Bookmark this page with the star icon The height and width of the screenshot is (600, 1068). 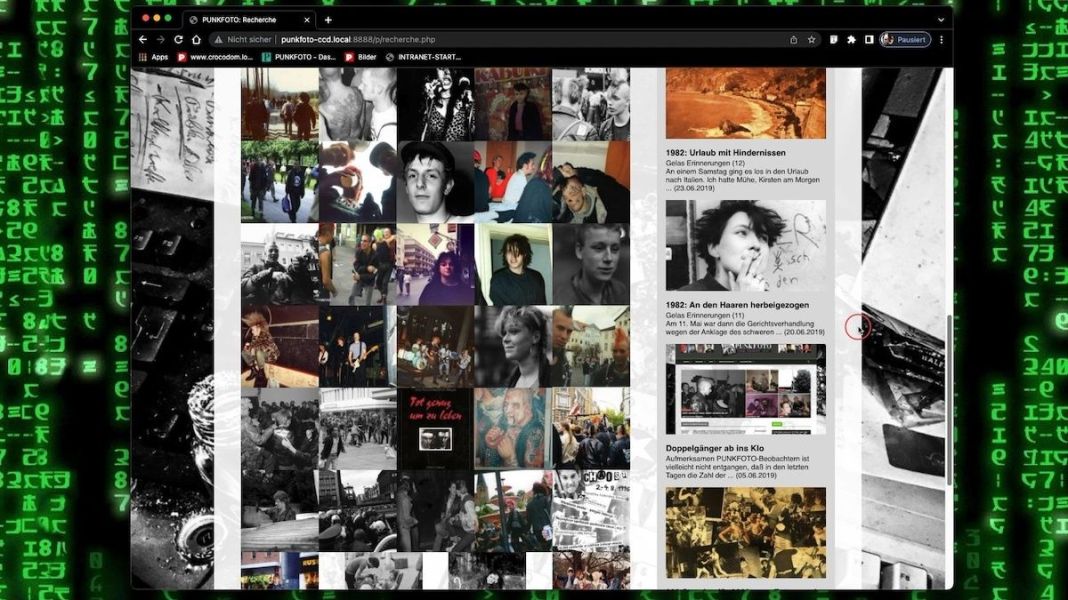click(811, 40)
